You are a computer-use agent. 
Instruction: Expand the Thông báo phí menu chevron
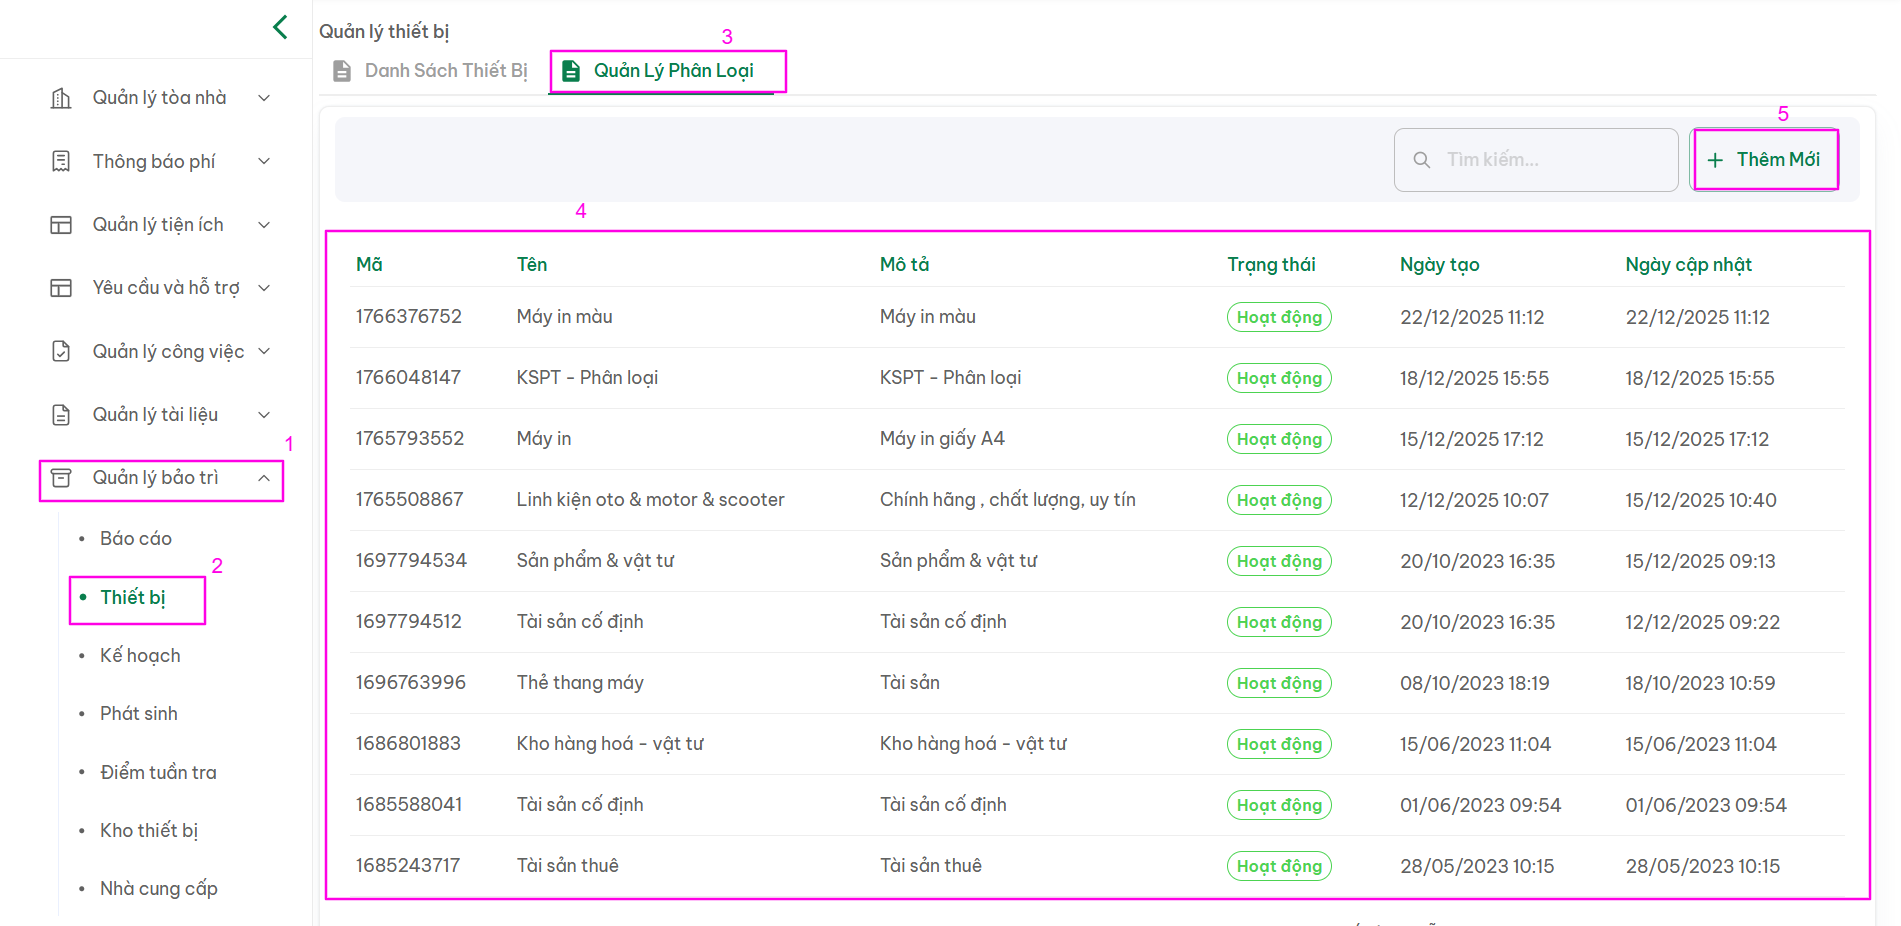pos(264,161)
